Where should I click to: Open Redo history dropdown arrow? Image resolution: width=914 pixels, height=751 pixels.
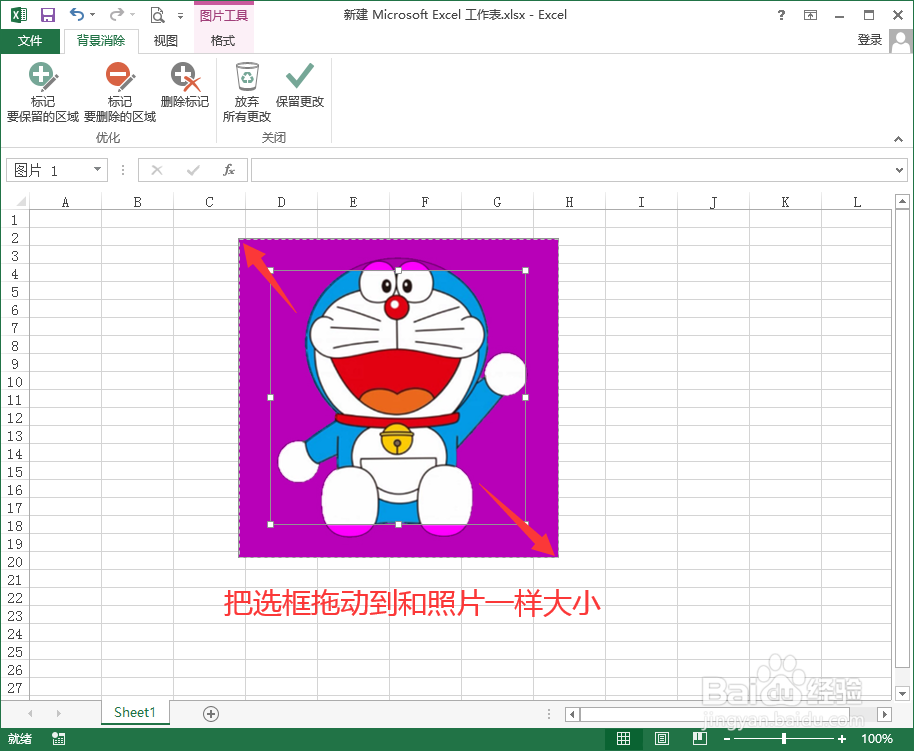coord(133,15)
